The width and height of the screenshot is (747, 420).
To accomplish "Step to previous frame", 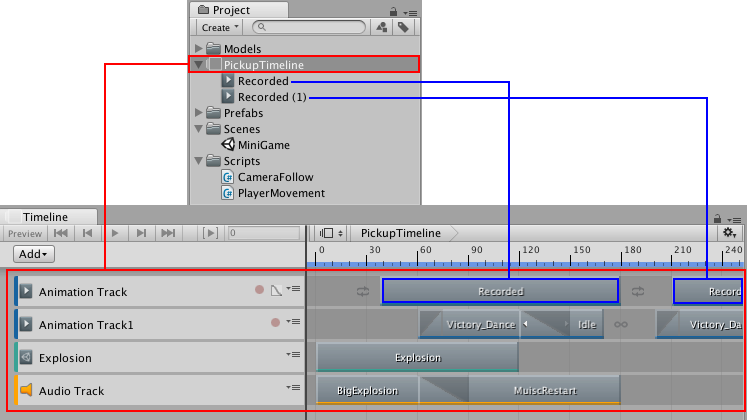I will (87, 233).
